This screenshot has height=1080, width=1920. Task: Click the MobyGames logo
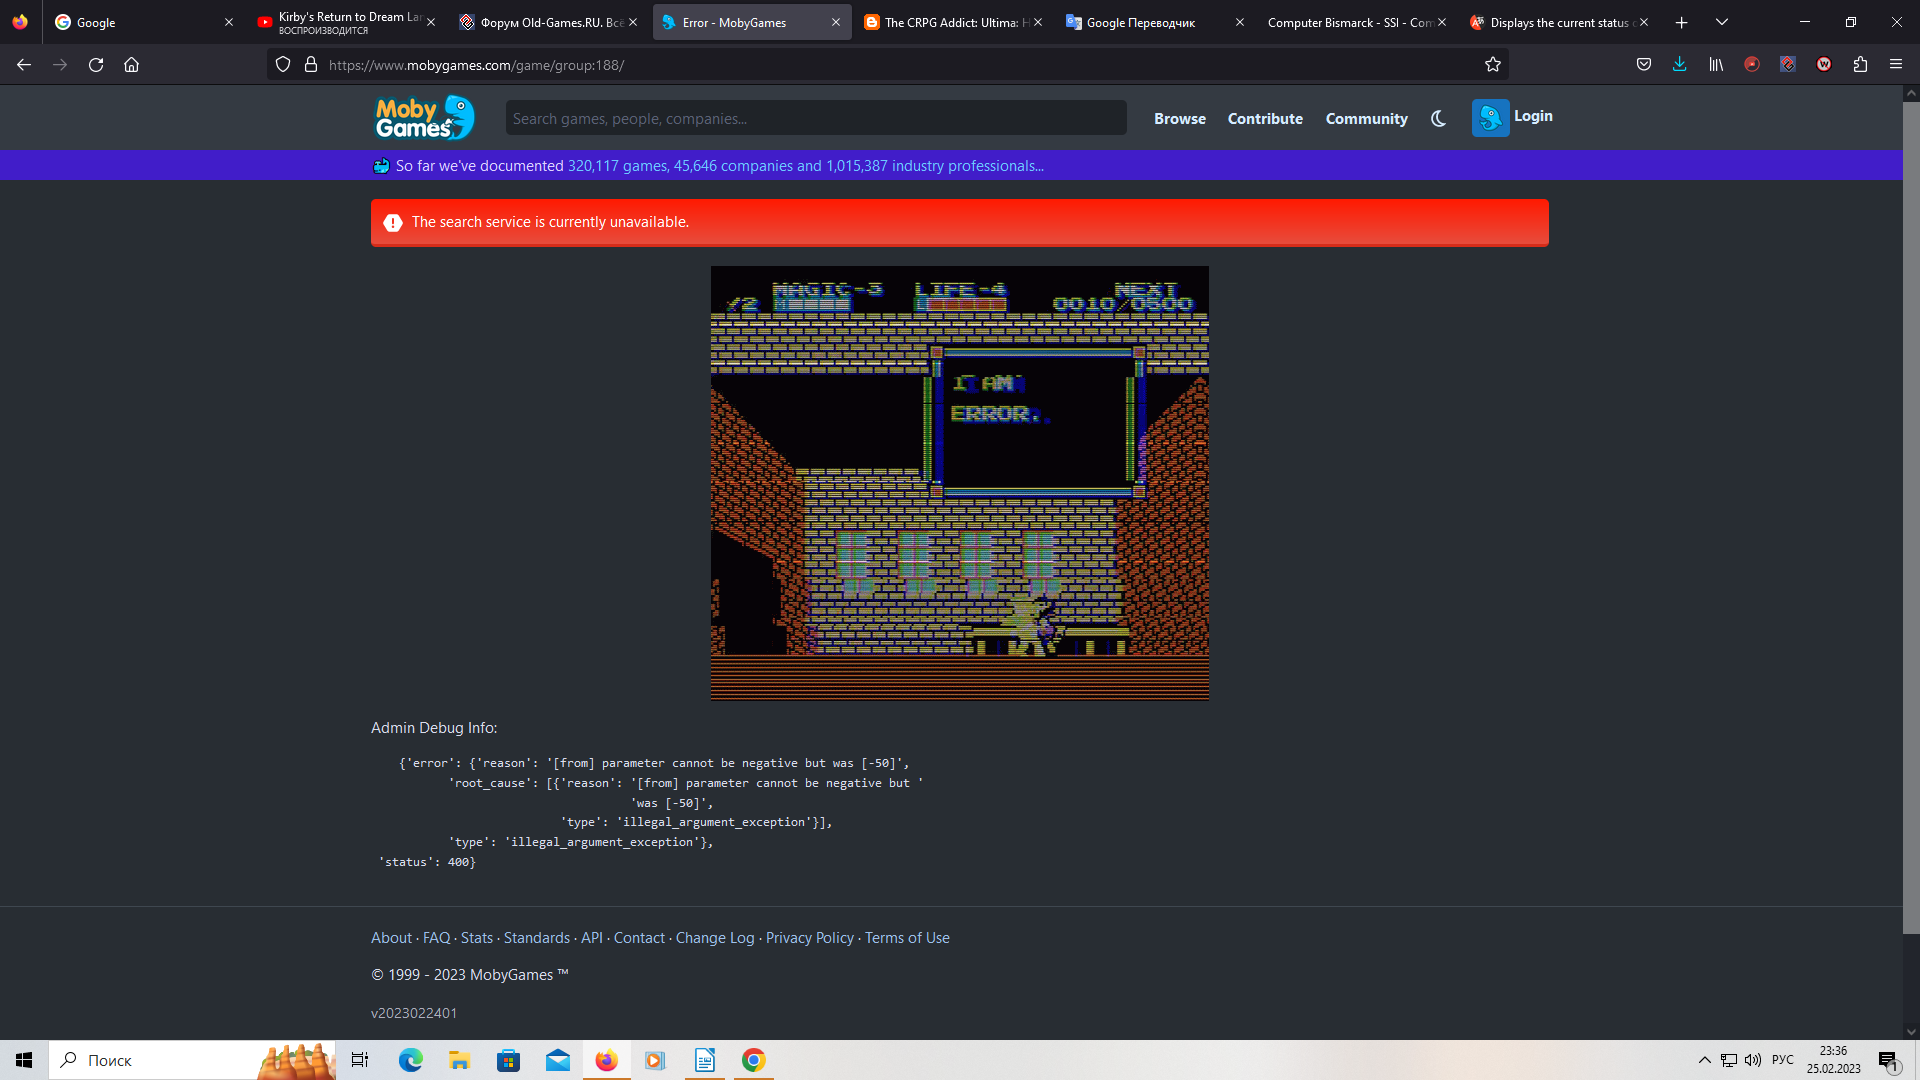tap(424, 118)
